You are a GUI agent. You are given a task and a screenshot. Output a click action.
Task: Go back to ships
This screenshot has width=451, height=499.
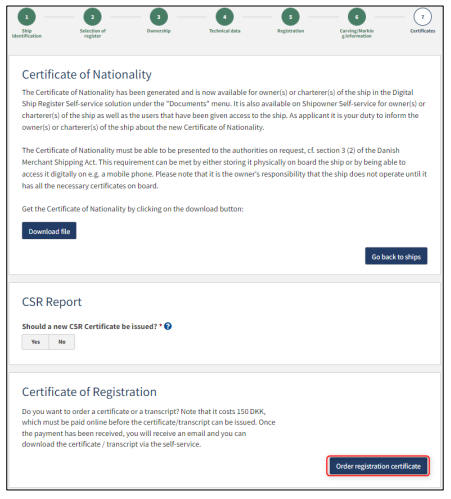396,256
